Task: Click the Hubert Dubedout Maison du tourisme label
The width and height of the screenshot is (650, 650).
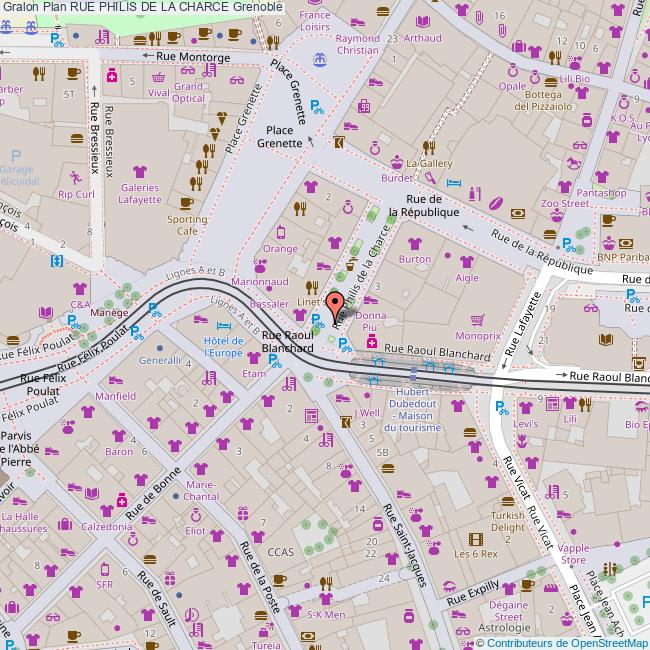Action: tap(427, 409)
